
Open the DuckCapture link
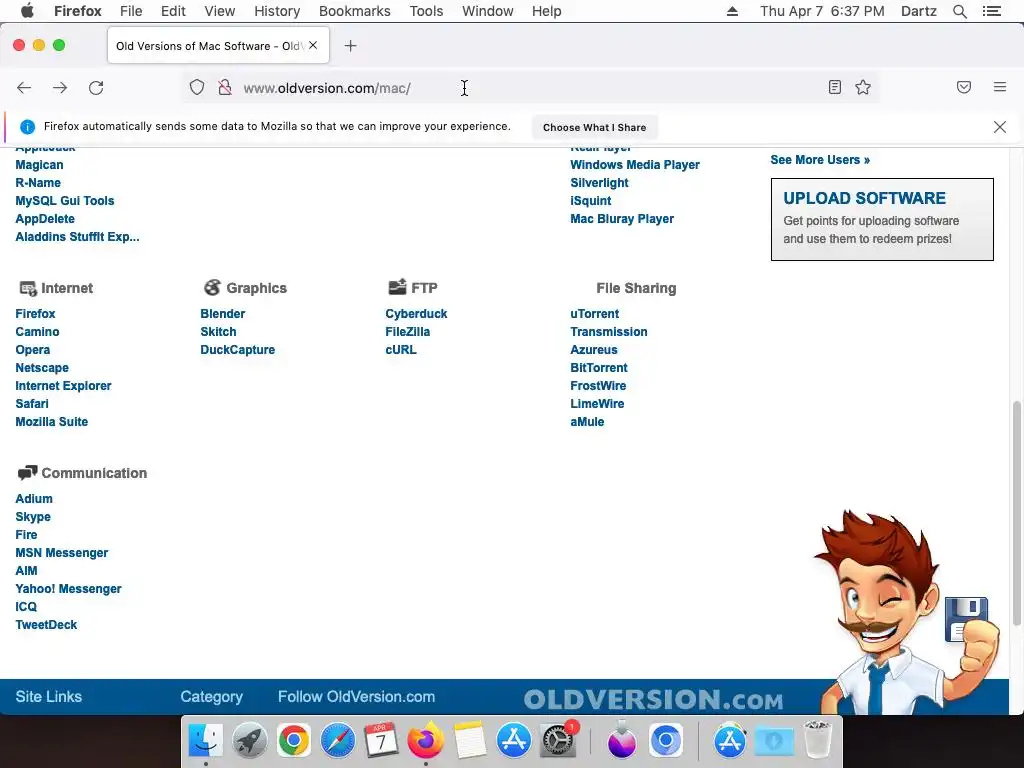click(238, 350)
